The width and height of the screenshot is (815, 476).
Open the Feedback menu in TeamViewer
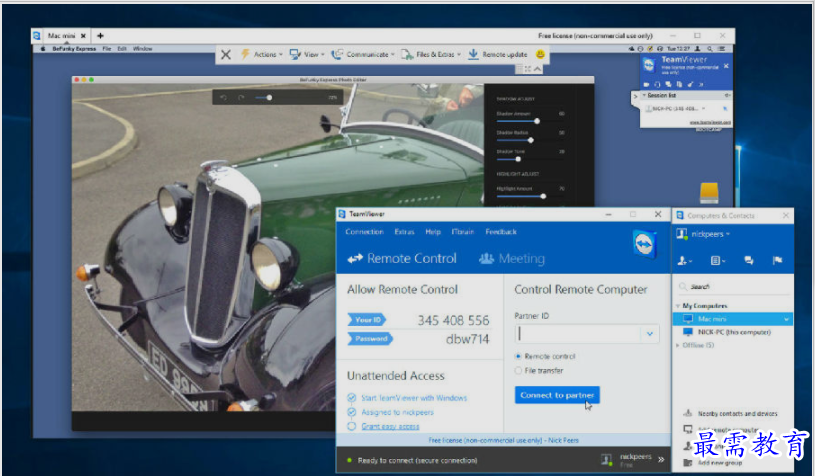501,232
